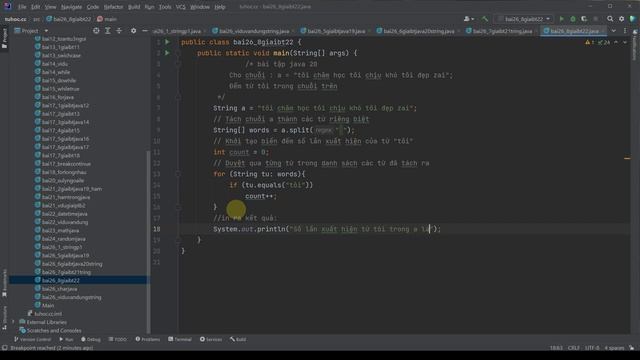Open the Navigate menu
Screen dimensions: 640x360
point(71,7)
